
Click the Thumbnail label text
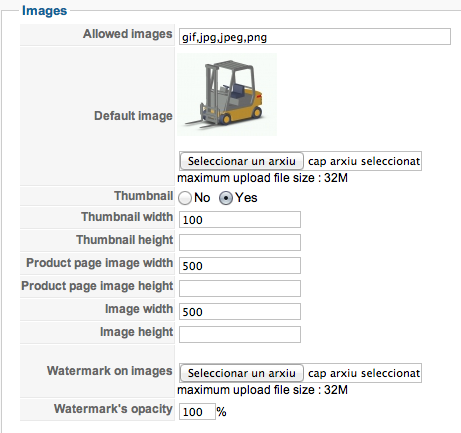[144, 196]
